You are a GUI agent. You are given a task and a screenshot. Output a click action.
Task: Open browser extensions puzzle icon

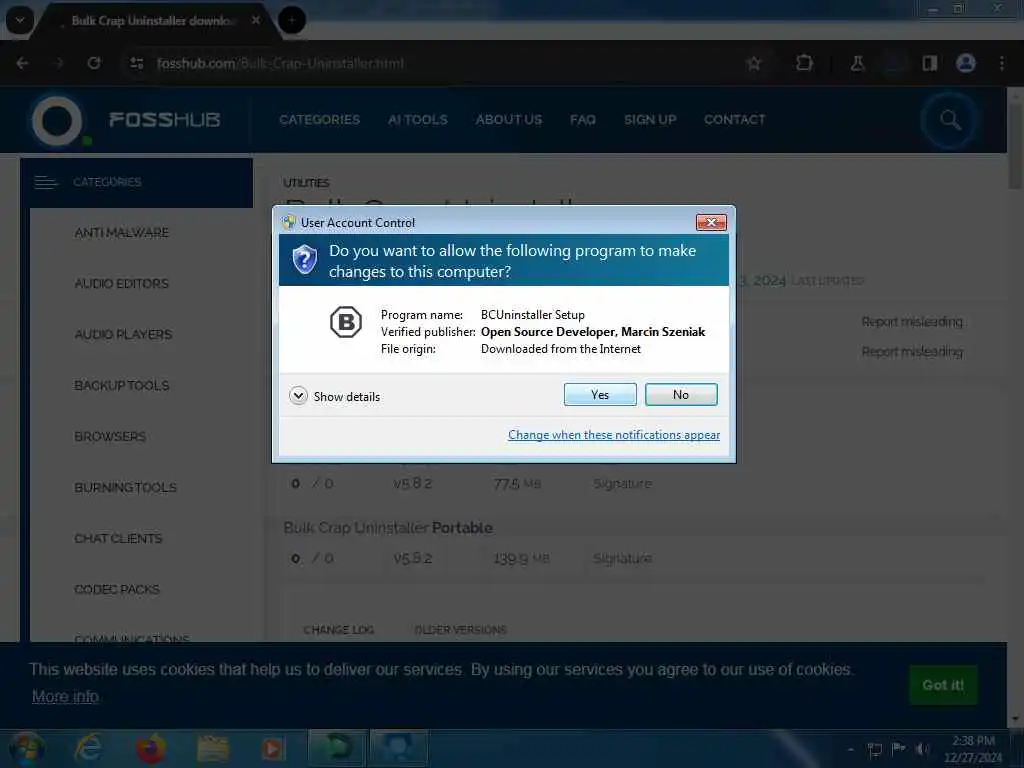pos(805,63)
